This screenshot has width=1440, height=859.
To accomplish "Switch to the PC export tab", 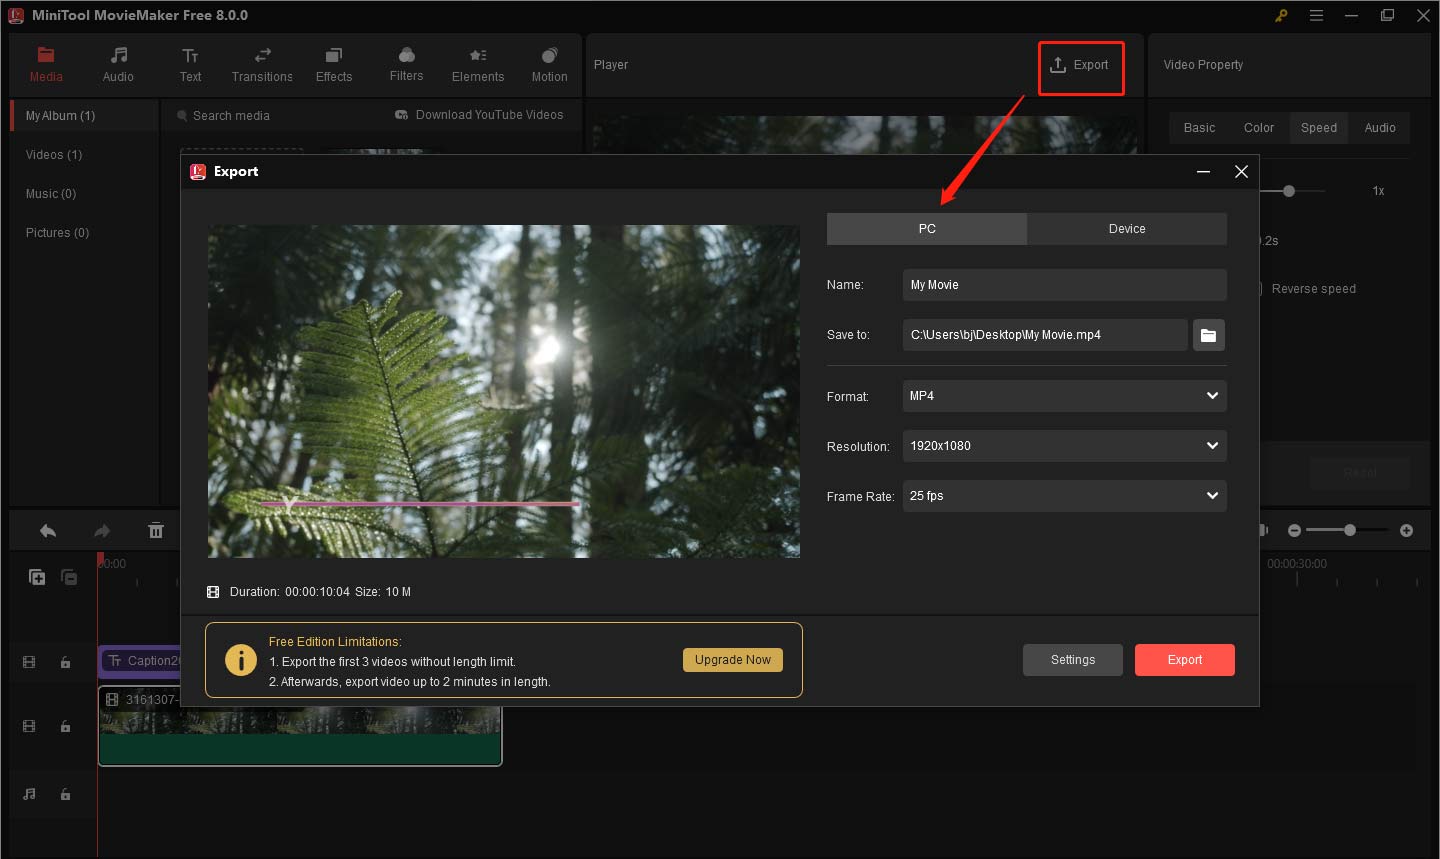I will click(x=927, y=229).
